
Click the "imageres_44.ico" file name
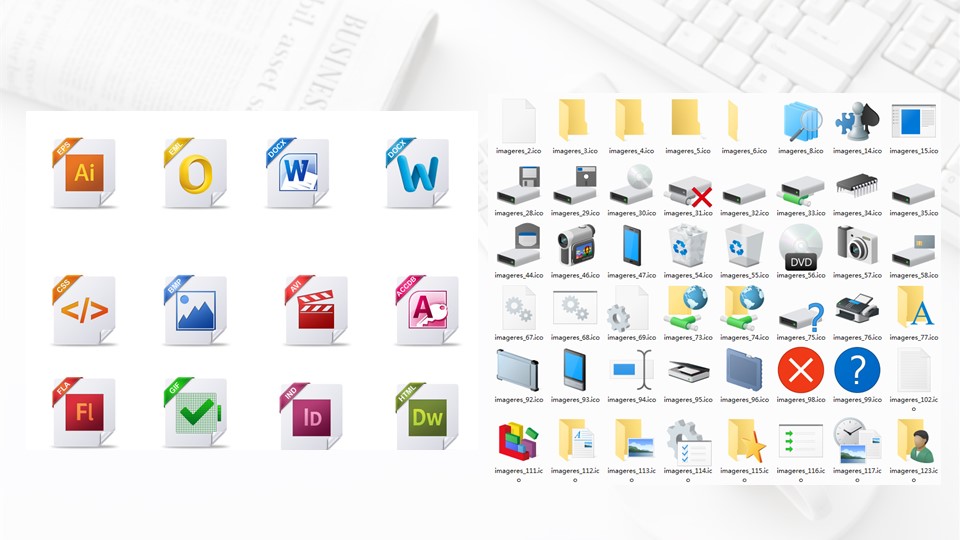519,276
